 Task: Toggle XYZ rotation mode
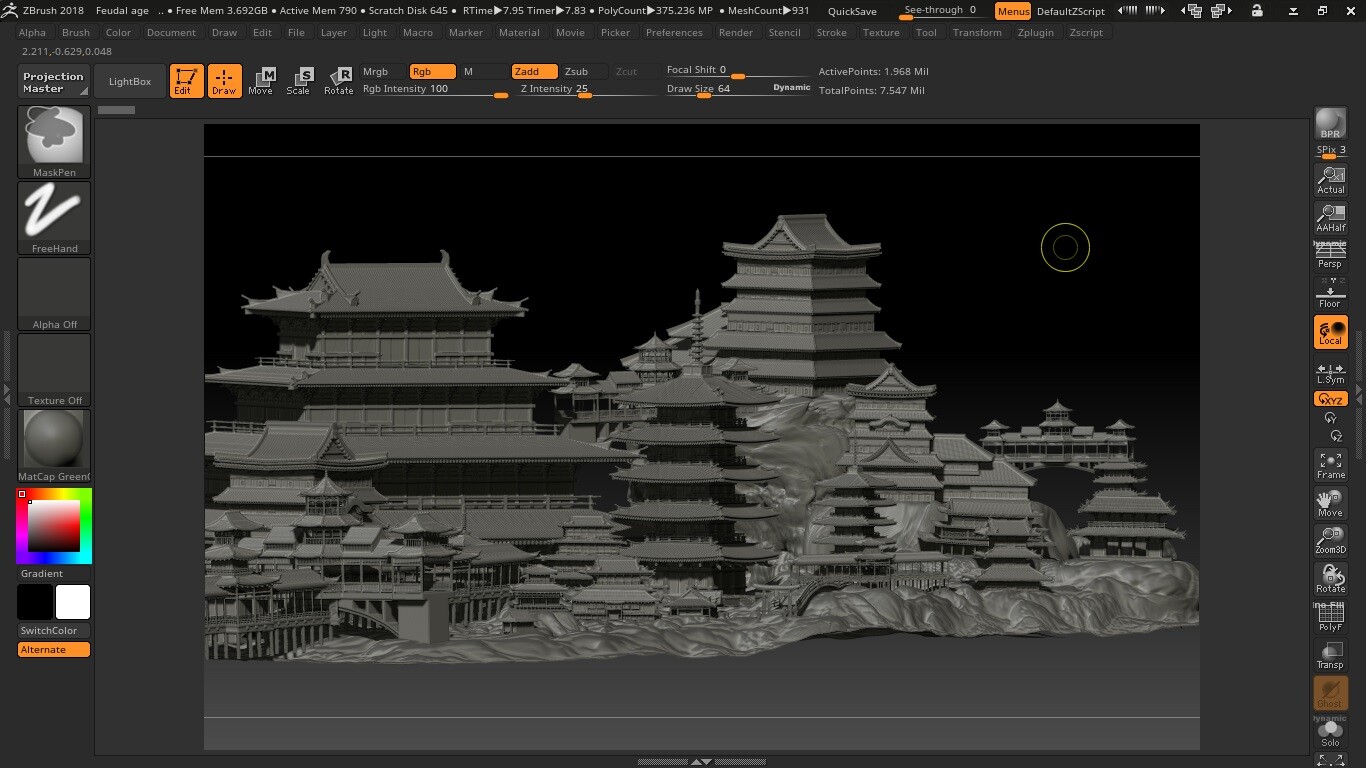(x=1330, y=399)
